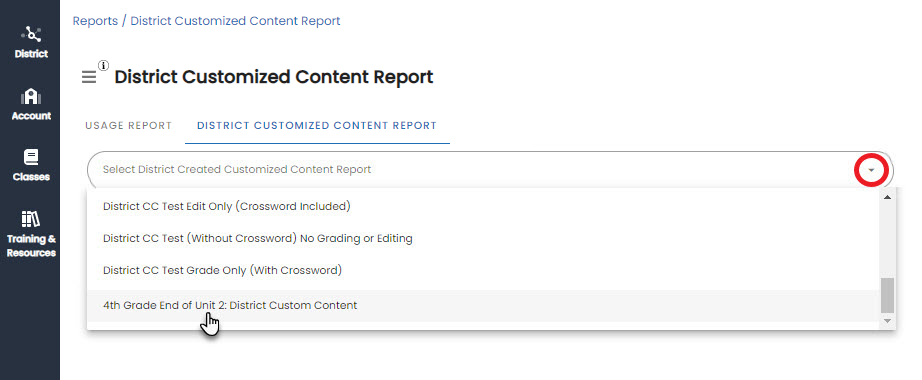Open the Classes book icon

(x=31, y=158)
